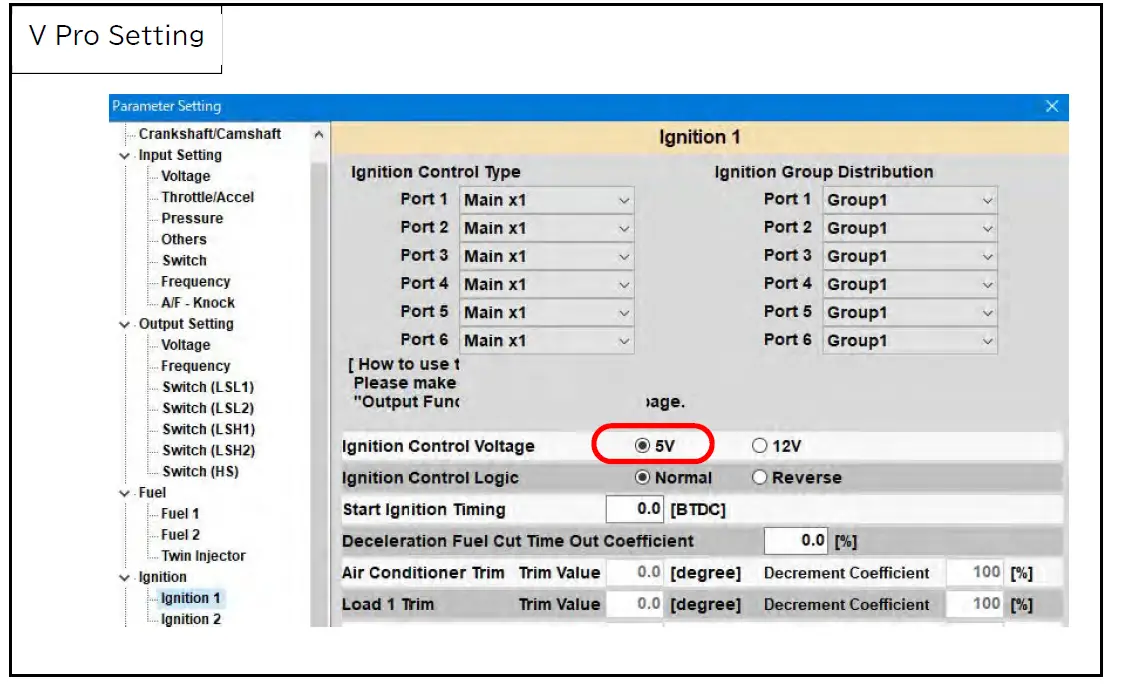
Task: Open Port 1 Ignition Group Distribution dropdown
Action: coord(909,200)
